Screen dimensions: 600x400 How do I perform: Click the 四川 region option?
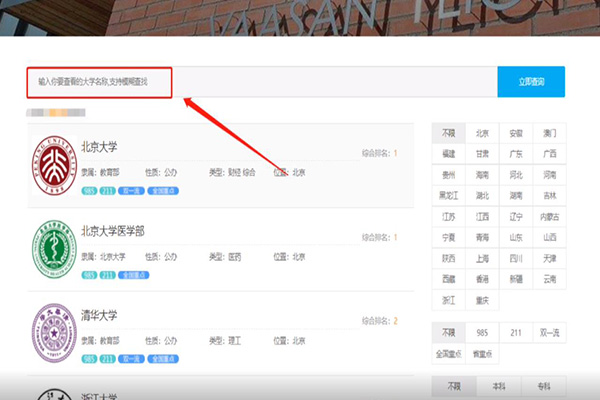point(516,259)
